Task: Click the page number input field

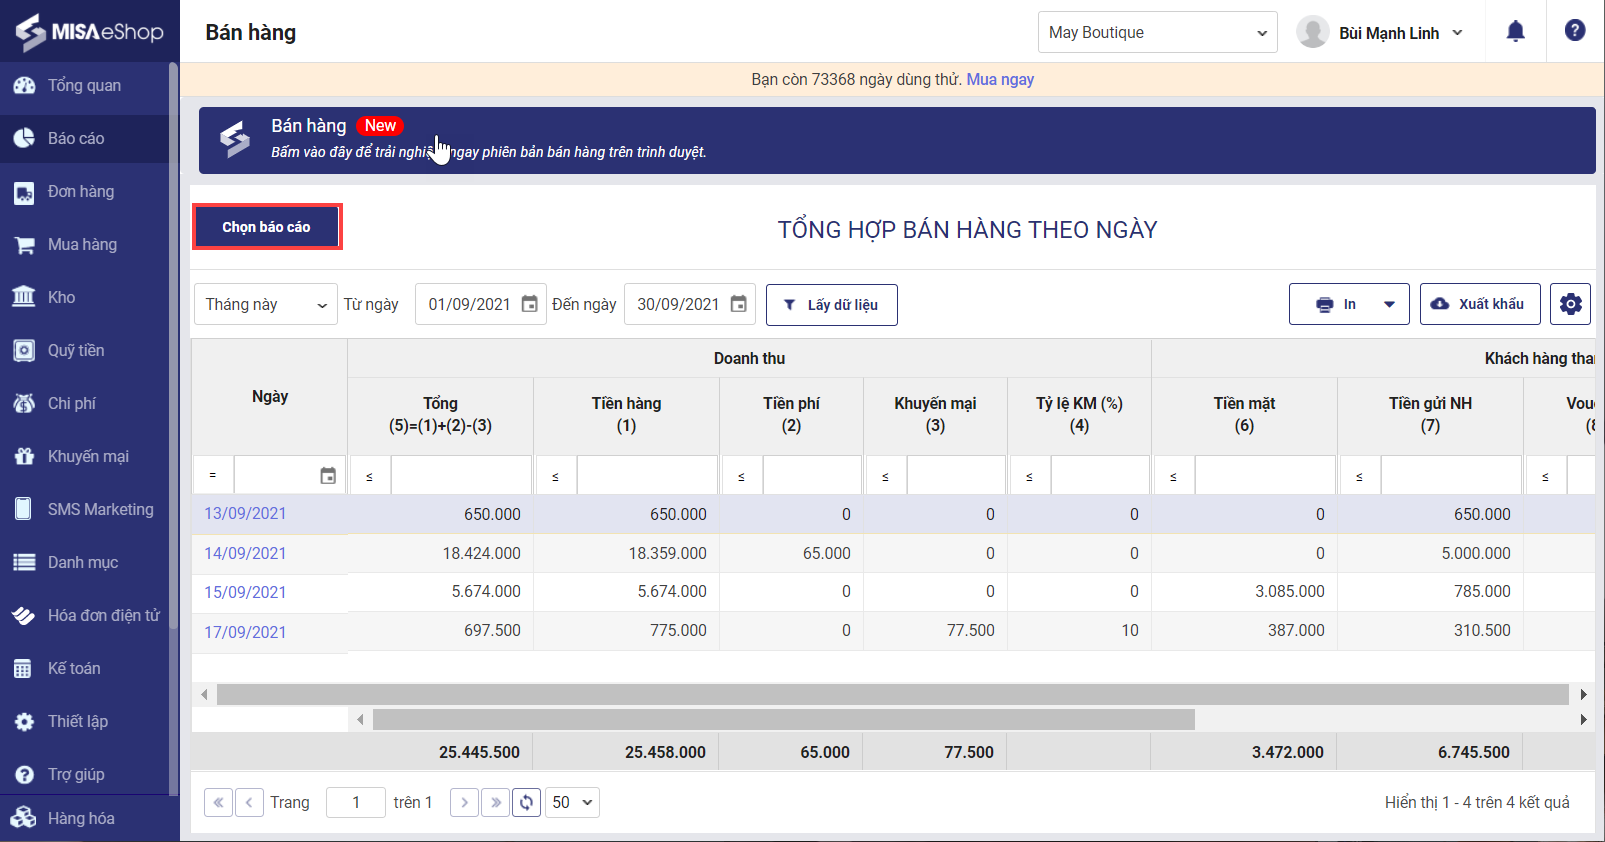Action: [356, 802]
